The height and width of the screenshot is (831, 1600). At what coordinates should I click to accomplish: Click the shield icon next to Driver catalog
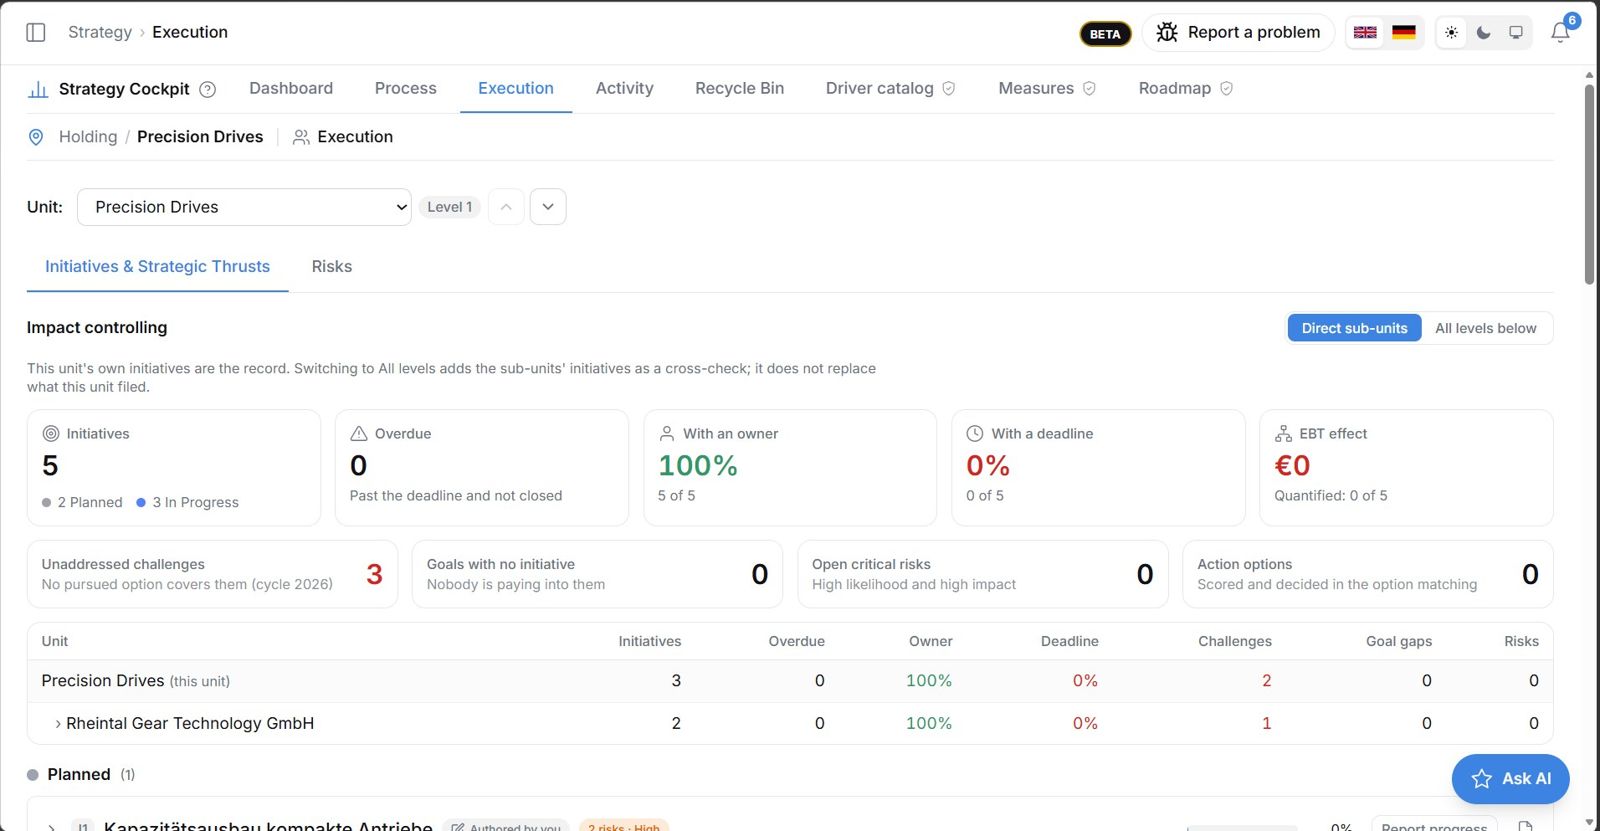click(949, 88)
